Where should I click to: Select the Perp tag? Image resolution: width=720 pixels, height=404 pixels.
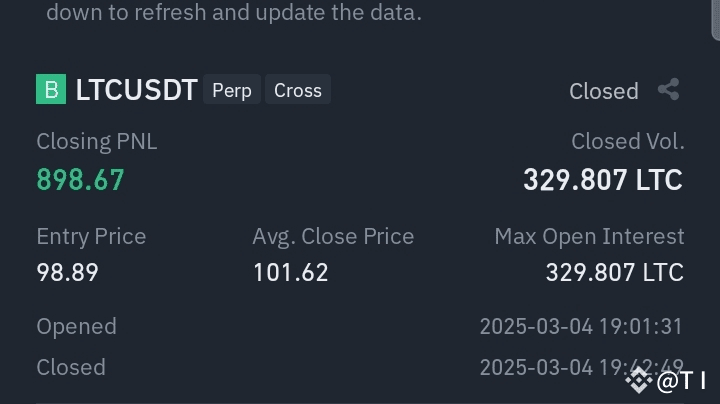coord(231,90)
